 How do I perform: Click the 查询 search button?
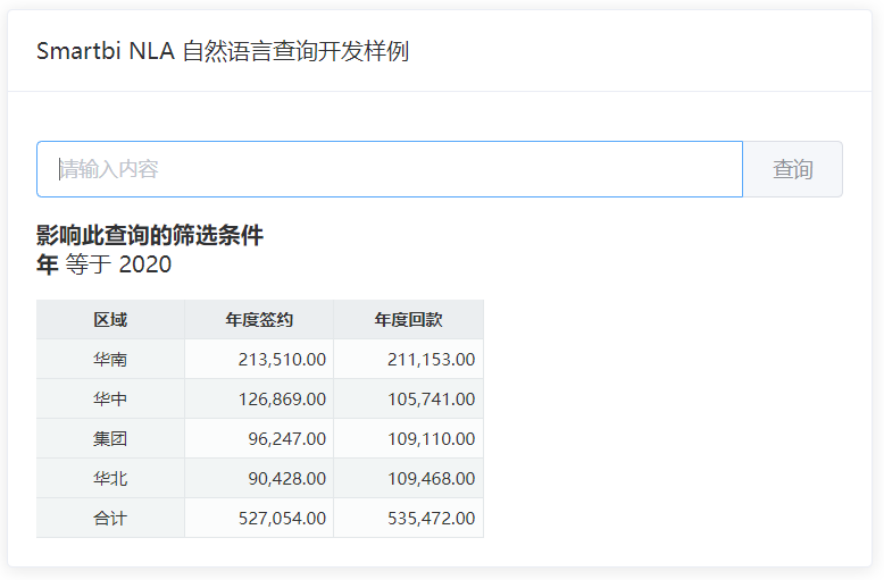pos(793,169)
